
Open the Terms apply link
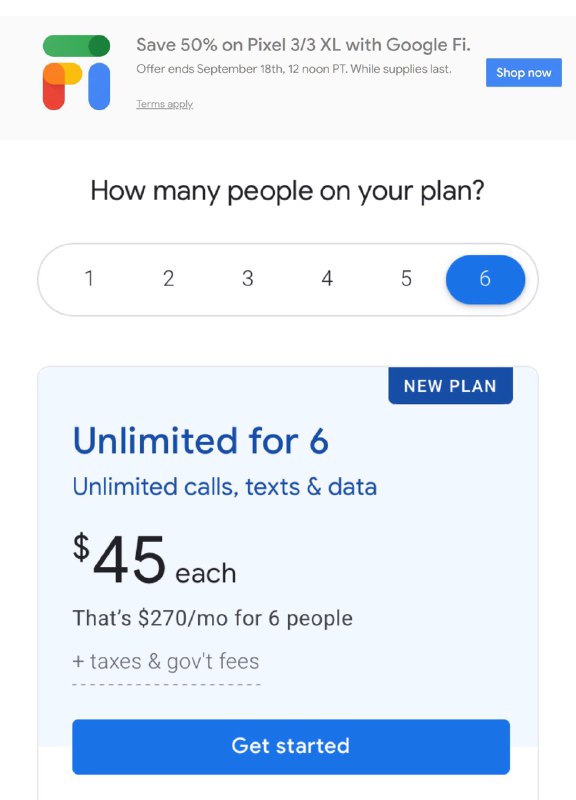pyautogui.click(x=164, y=104)
